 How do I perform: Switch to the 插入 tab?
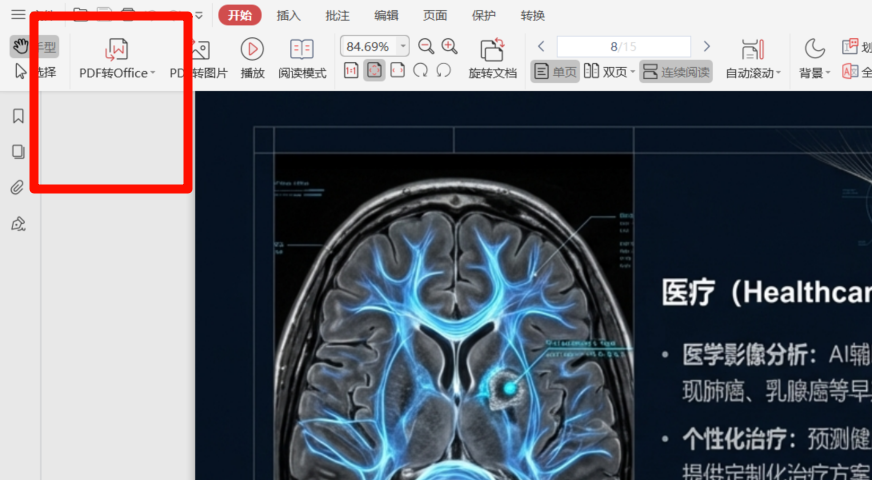(x=289, y=16)
